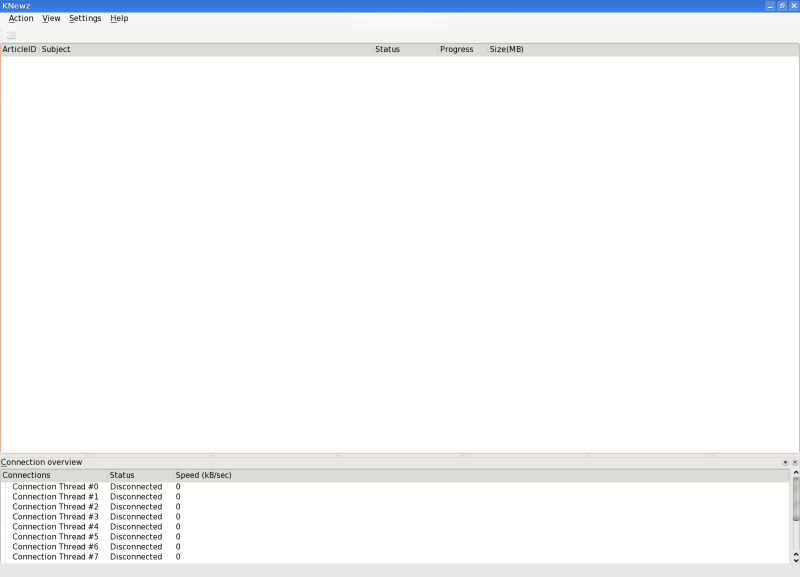Open the Settings menu

coord(85,18)
